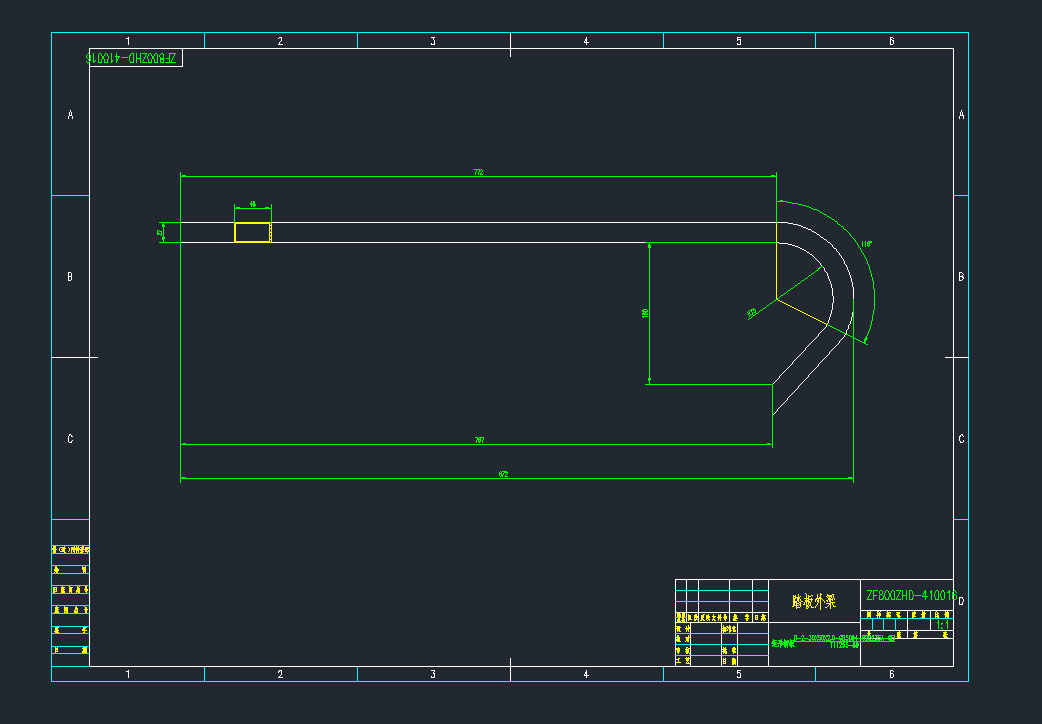Click the 1:1 scale value in title block
Viewport: 1042px width, 724px height.
click(x=941, y=625)
